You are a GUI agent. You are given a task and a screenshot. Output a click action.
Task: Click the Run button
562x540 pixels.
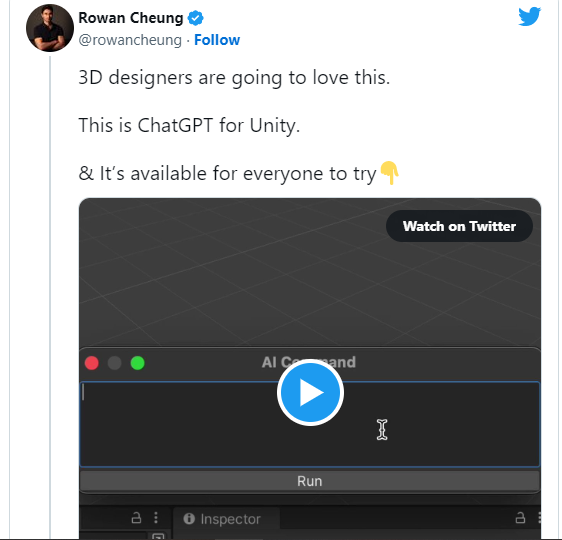point(310,481)
